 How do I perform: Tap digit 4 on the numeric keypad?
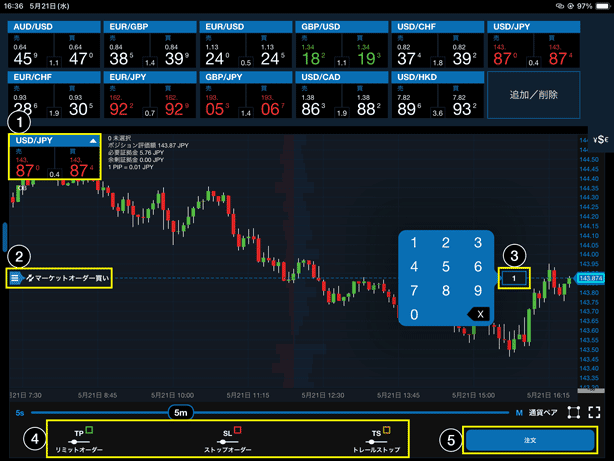point(414,267)
